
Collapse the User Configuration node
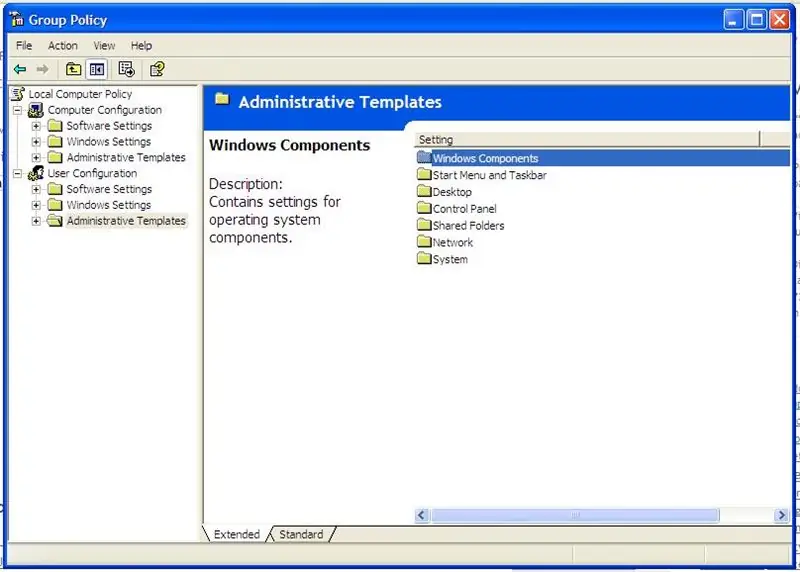coord(17,173)
